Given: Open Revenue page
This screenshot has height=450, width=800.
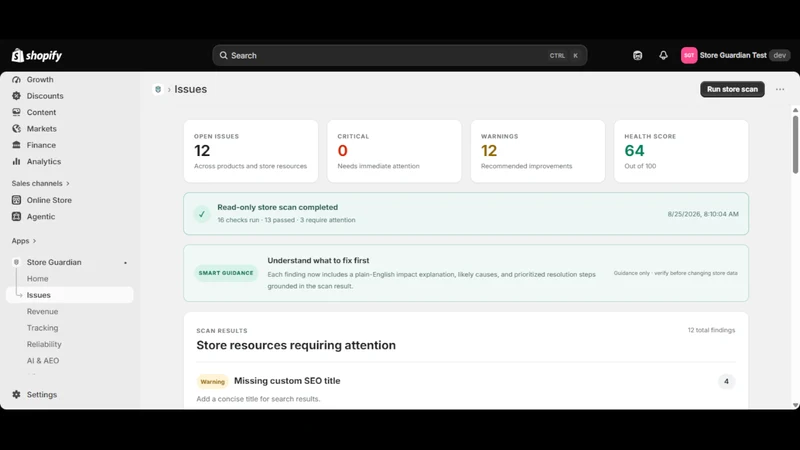Looking at the screenshot, I should 42,311.
